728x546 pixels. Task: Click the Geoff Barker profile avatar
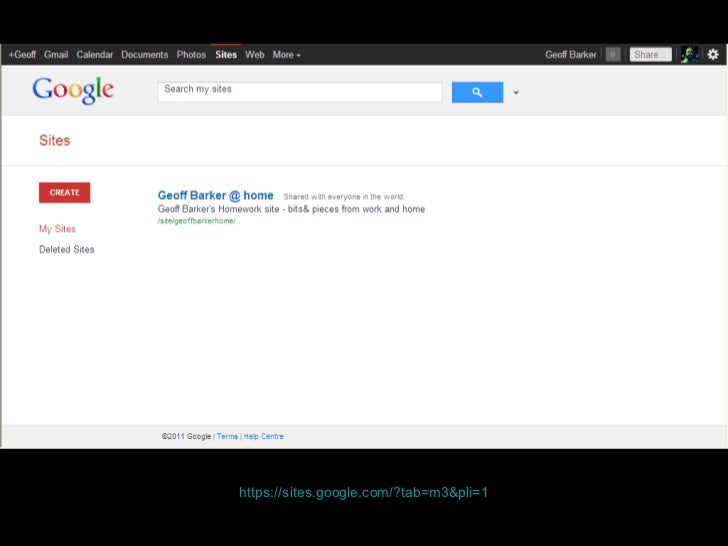[689, 55]
